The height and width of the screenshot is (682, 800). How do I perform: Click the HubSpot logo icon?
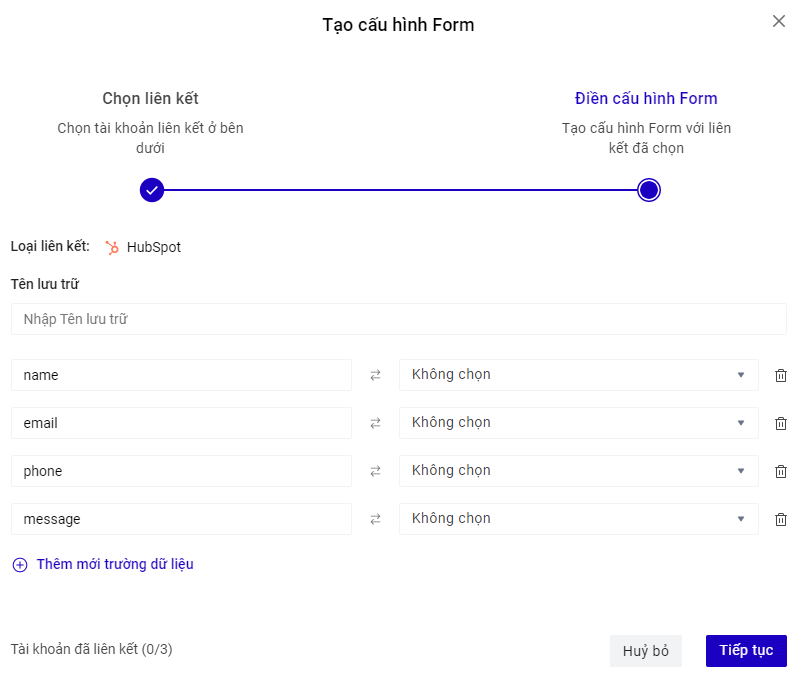[x=112, y=247]
